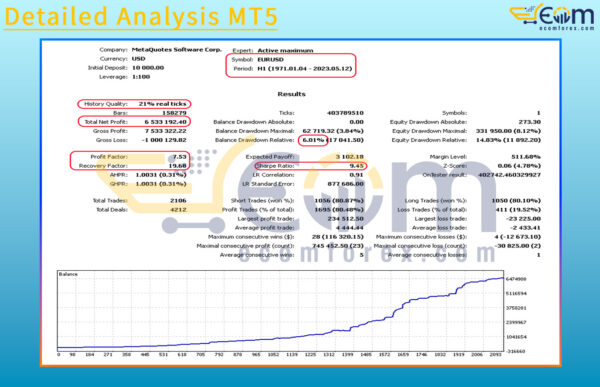Click the "Balance" chart label

68,274
